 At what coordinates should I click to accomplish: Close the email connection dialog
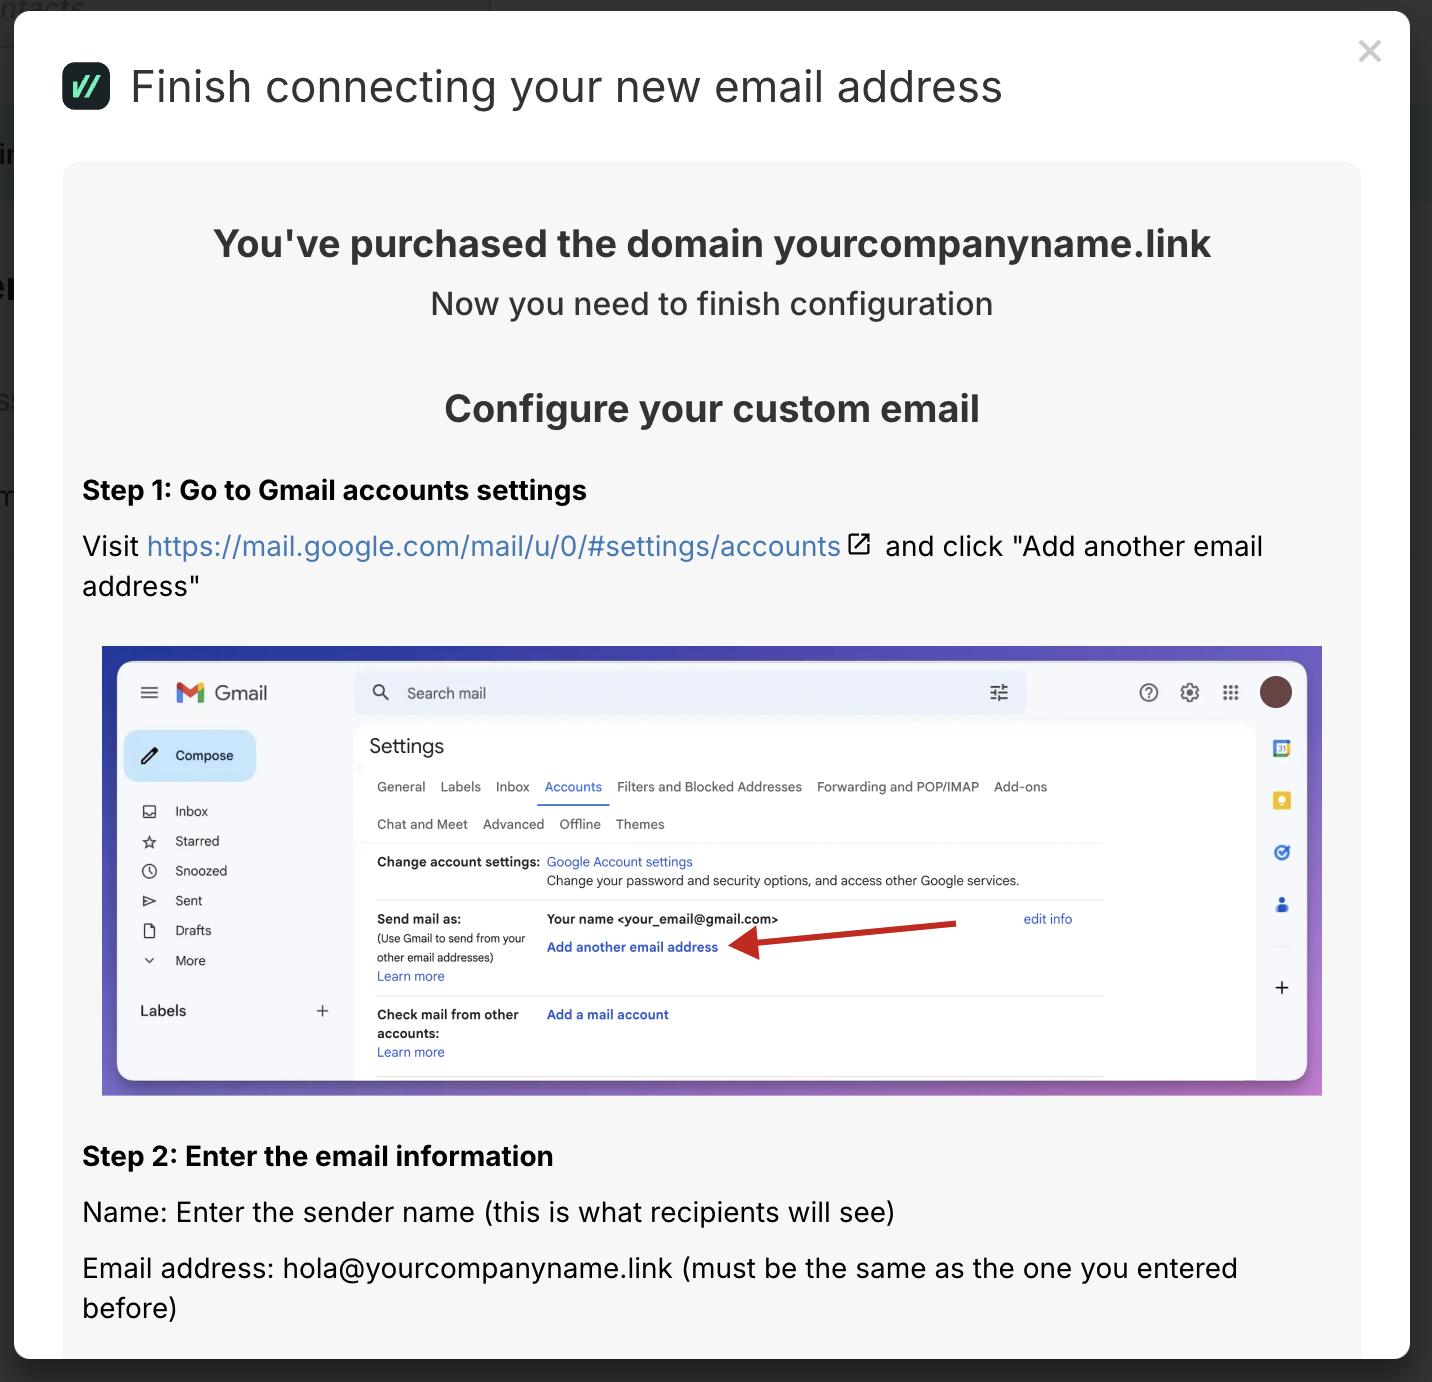click(x=1369, y=51)
